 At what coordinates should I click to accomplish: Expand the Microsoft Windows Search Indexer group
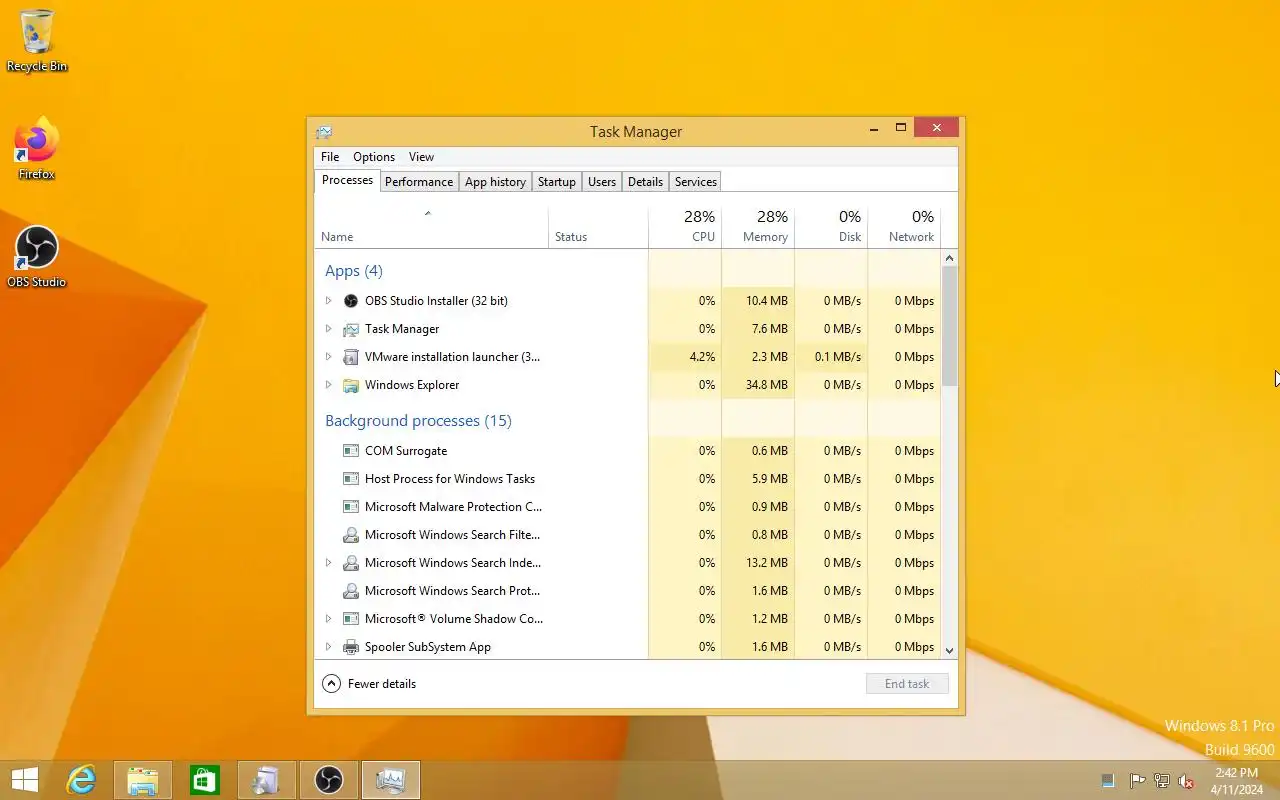click(x=328, y=563)
